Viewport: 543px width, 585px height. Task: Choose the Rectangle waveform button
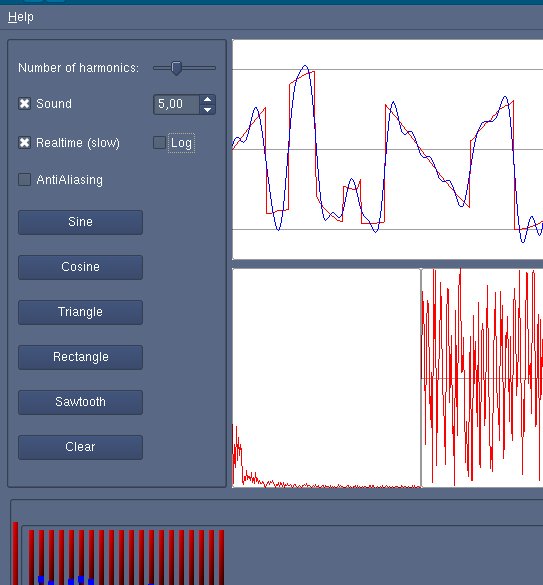[80, 357]
